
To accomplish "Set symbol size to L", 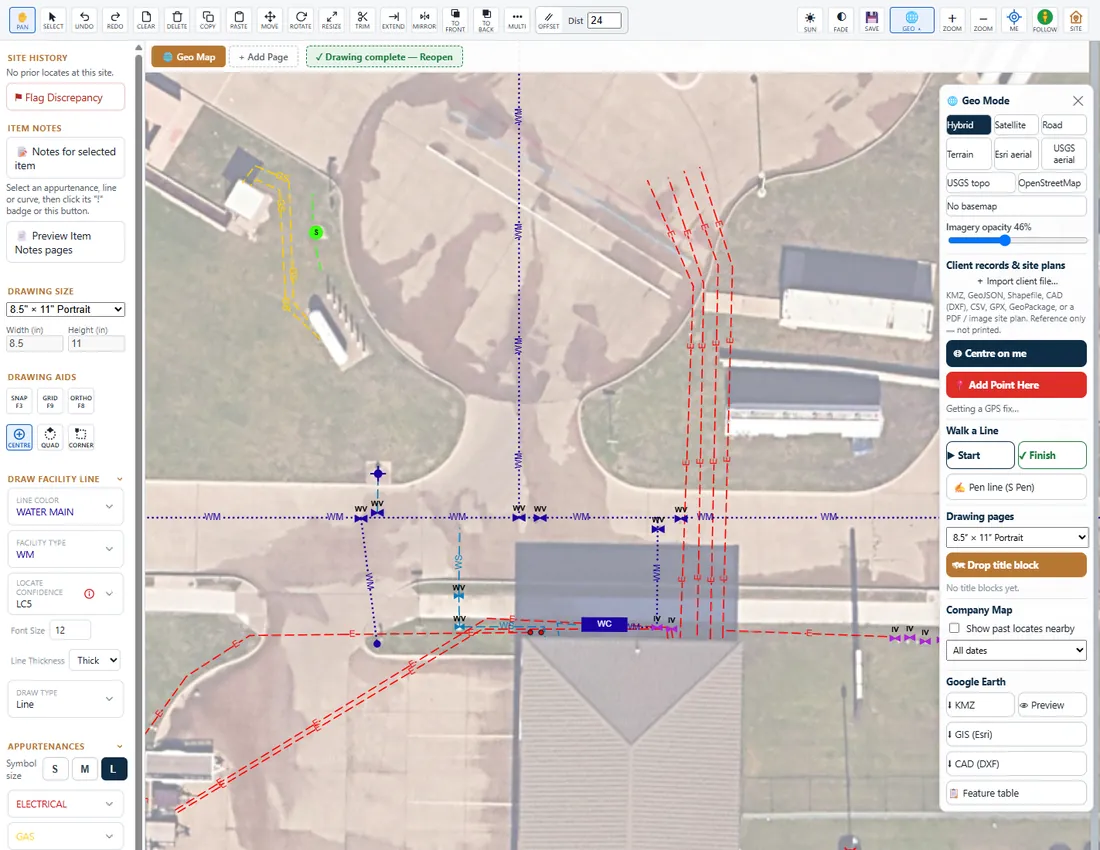I will tap(114, 769).
